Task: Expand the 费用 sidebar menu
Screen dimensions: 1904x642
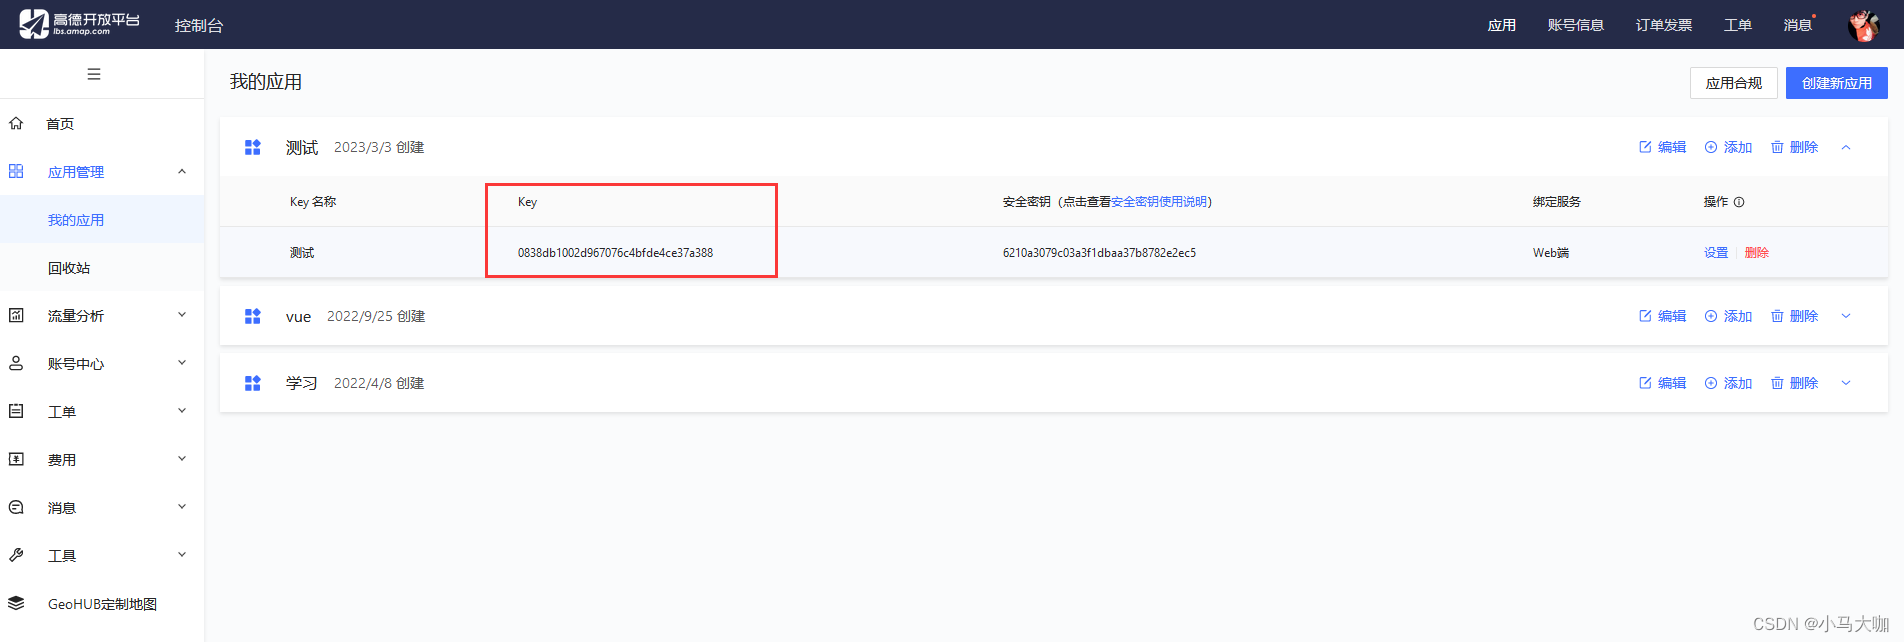Action: click(182, 459)
